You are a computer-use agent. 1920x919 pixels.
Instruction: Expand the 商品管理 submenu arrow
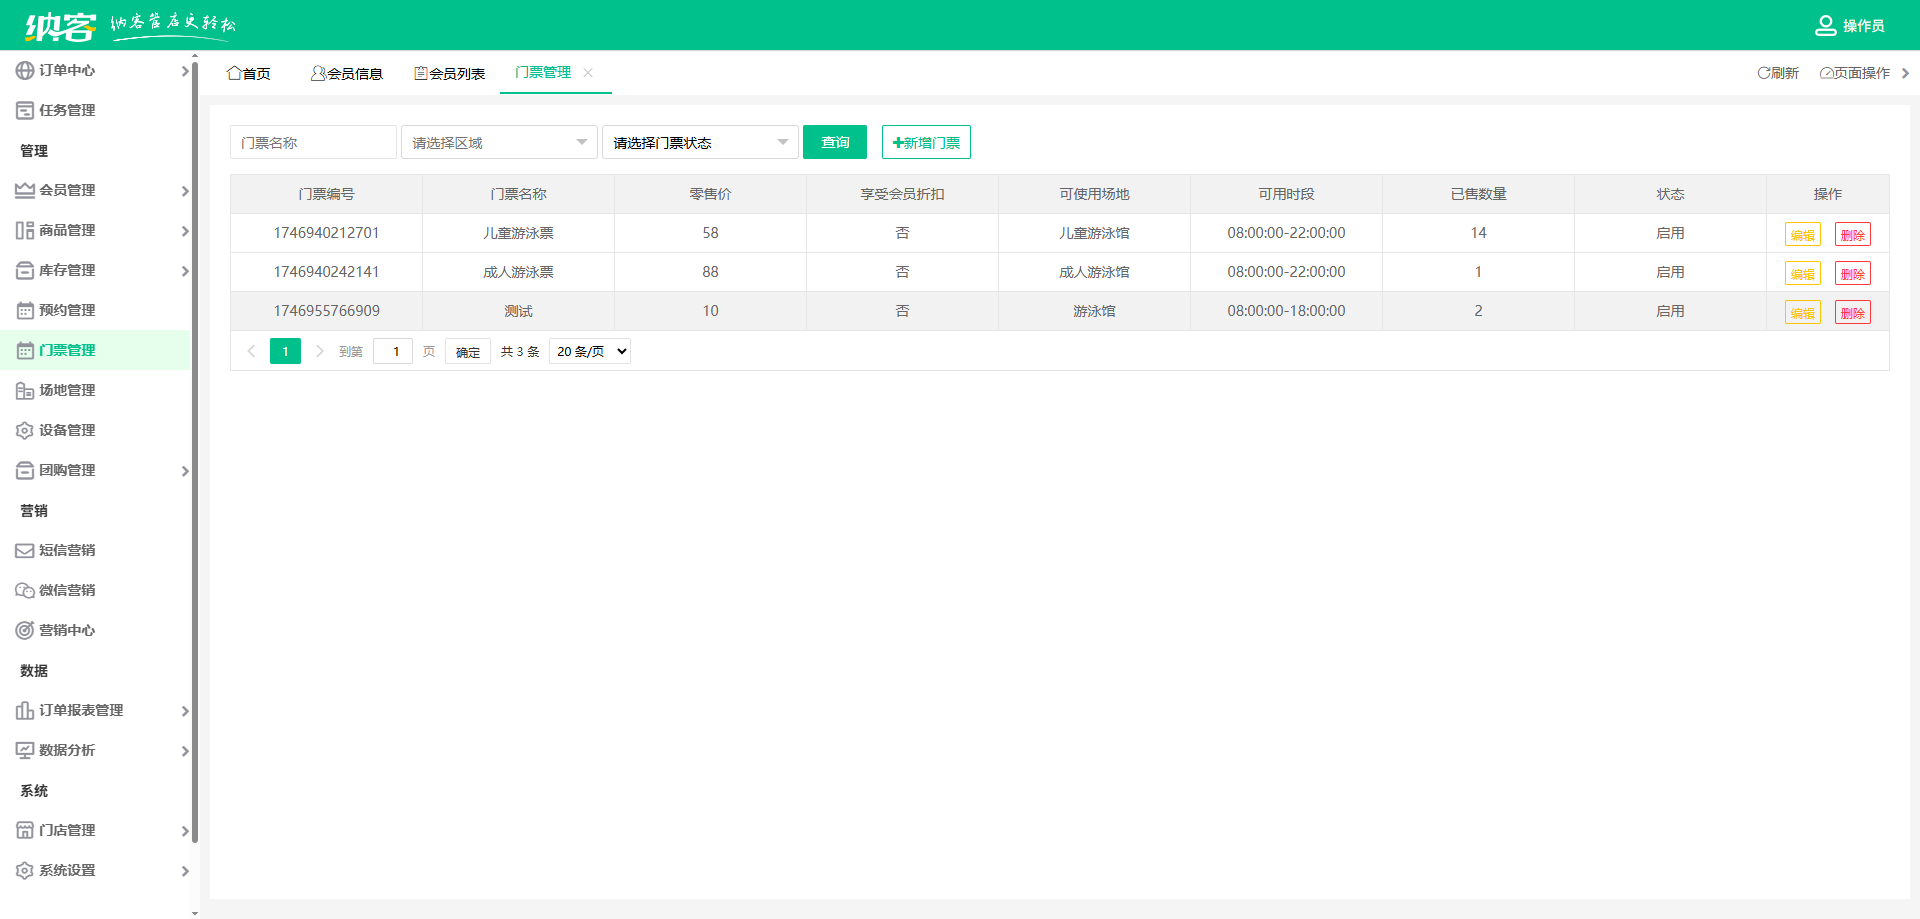185,231
